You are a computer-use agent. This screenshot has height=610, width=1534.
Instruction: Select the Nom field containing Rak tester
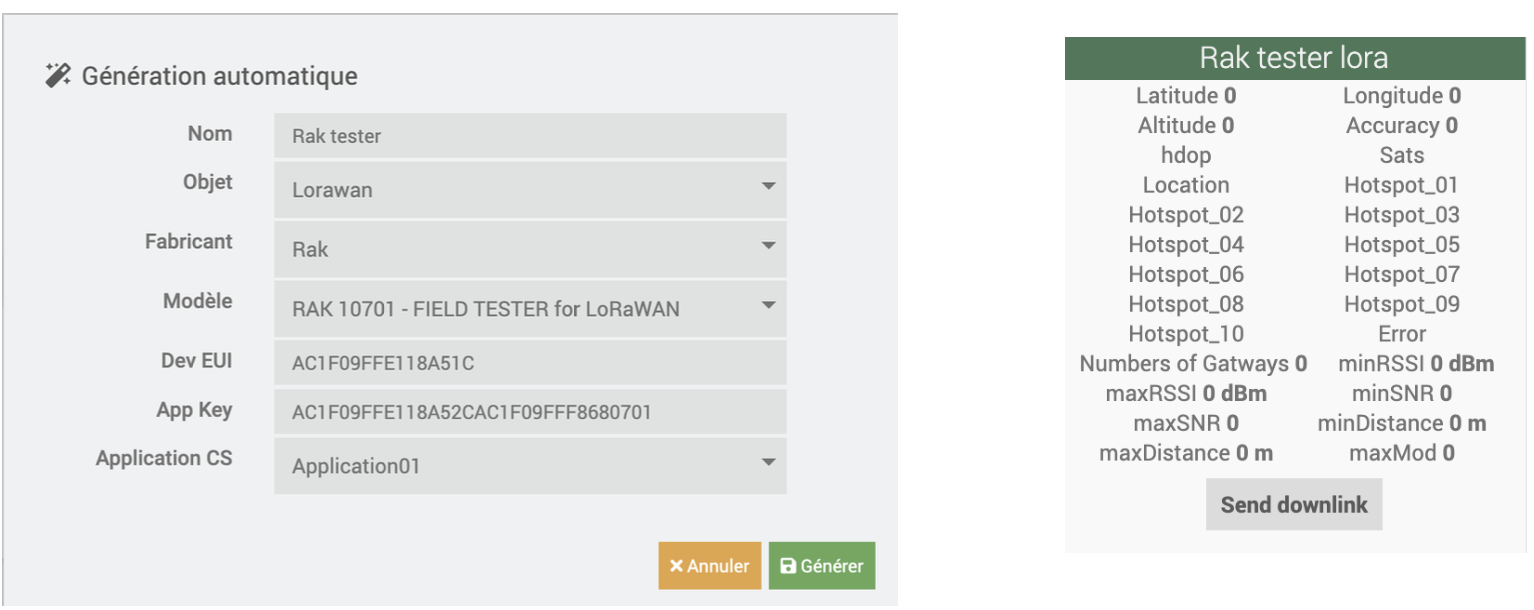coord(530,135)
